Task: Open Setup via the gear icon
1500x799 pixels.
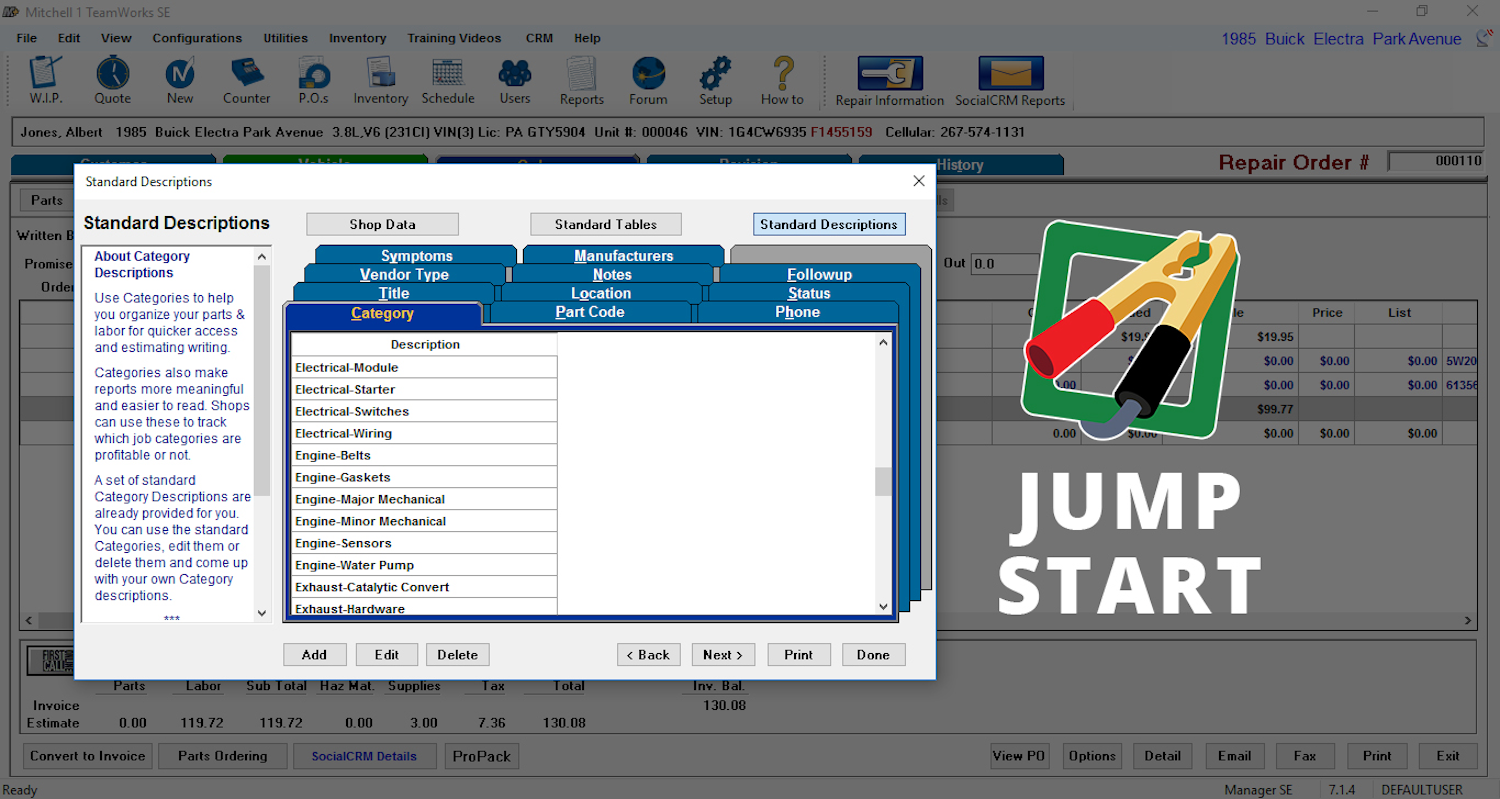Action: [x=715, y=80]
